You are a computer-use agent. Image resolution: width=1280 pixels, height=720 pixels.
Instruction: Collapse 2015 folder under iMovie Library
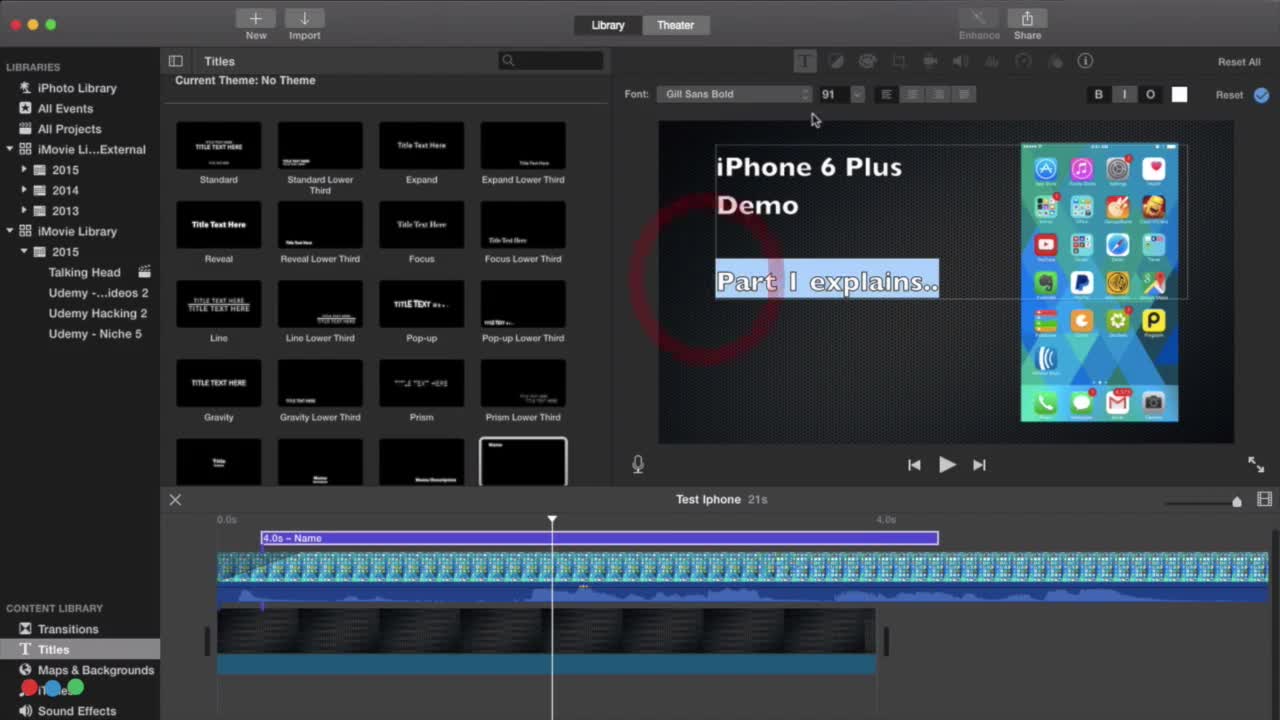(x=24, y=252)
